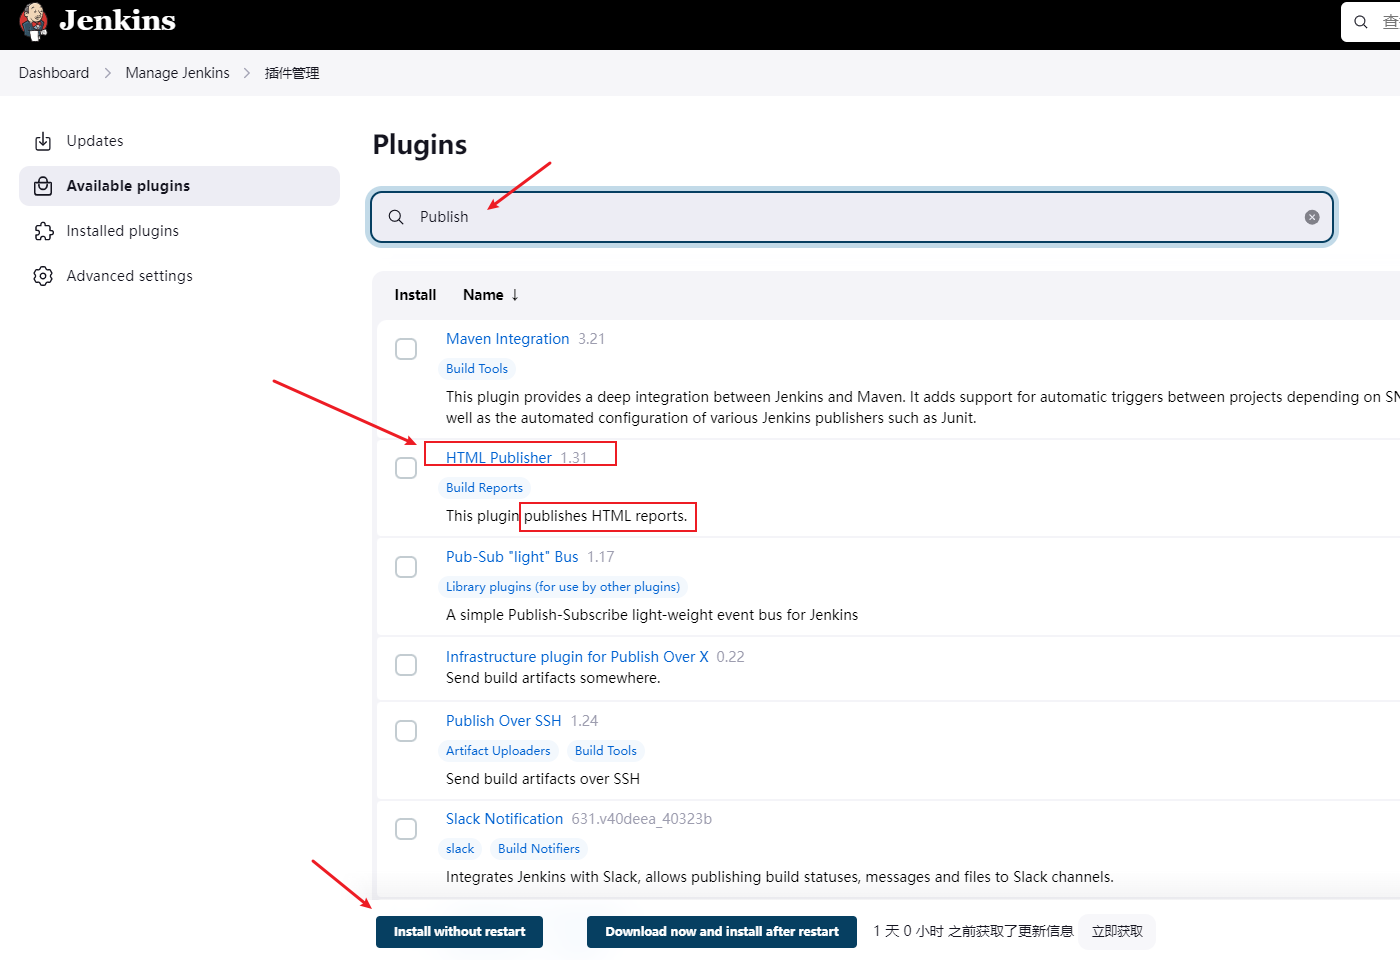Click Download now and install after restart
Viewport: 1400px width, 960px height.
point(722,932)
